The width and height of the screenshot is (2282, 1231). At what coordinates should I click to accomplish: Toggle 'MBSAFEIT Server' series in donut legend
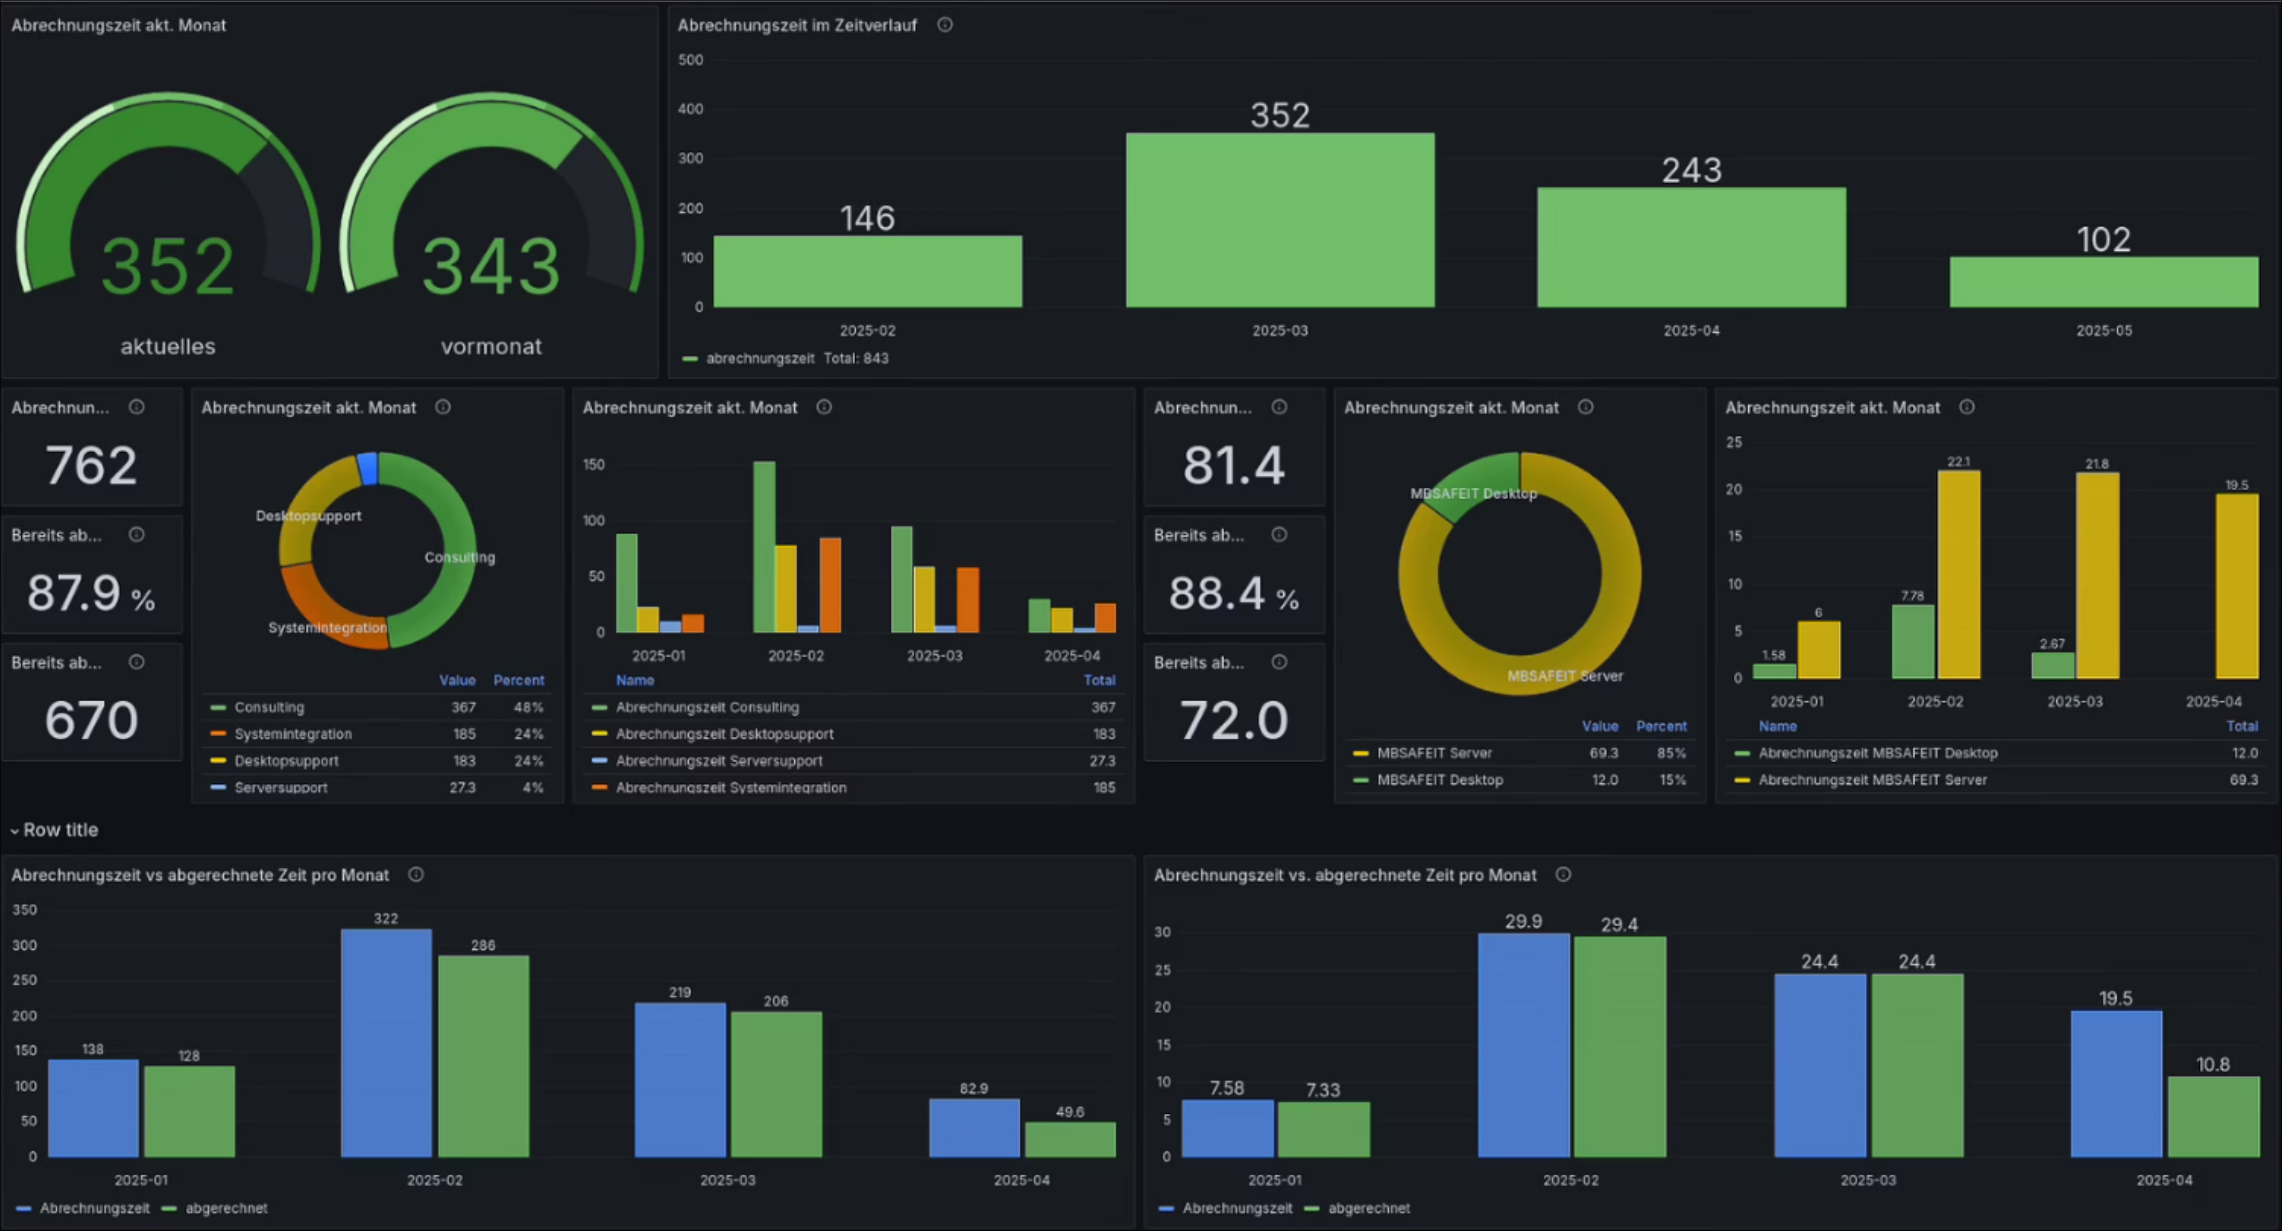coord(1434,753)
